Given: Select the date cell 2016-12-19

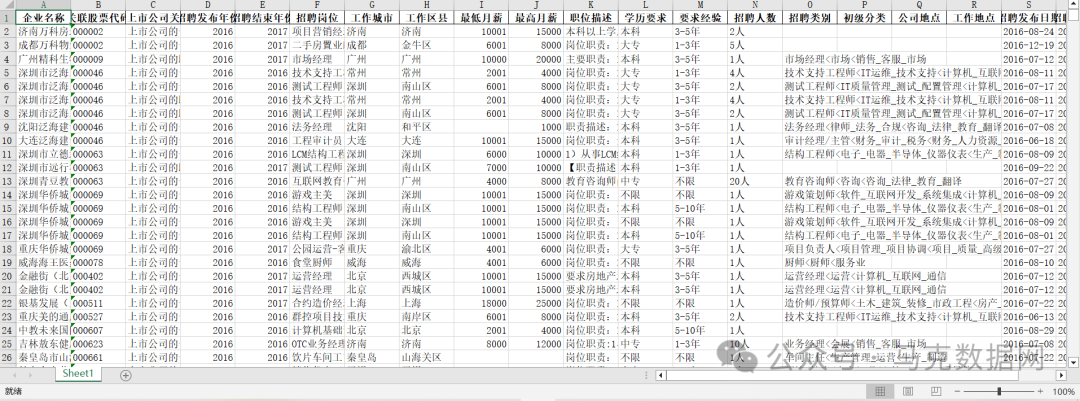Looking at the screenshot, I should tap(1028, 45).
